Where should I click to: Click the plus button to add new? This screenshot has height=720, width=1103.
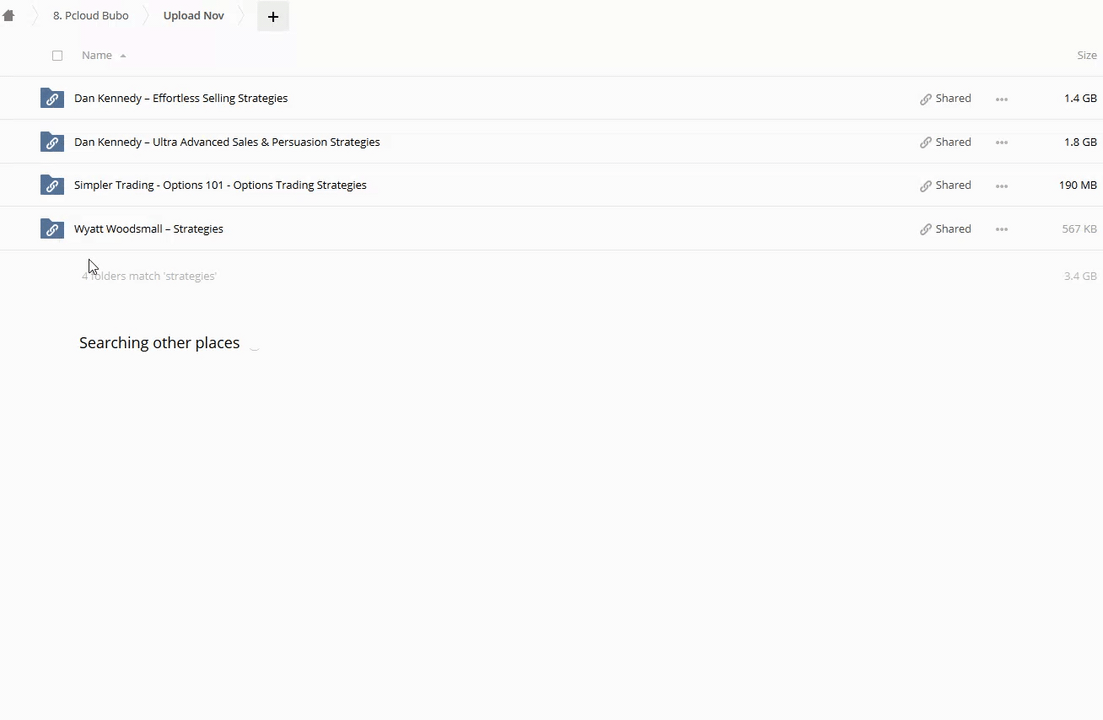(x=273, y=16)
